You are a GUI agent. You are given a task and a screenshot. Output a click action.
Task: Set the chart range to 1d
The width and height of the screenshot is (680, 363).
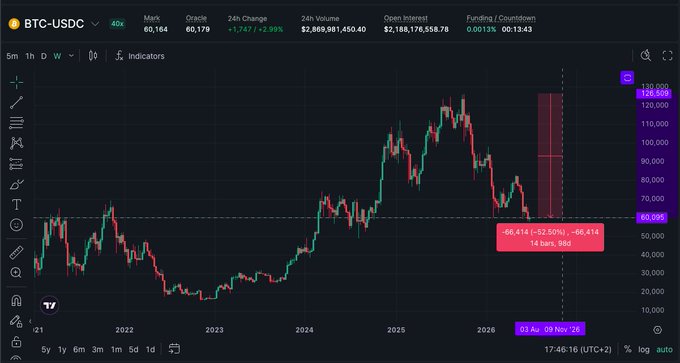tap(150, 350)
